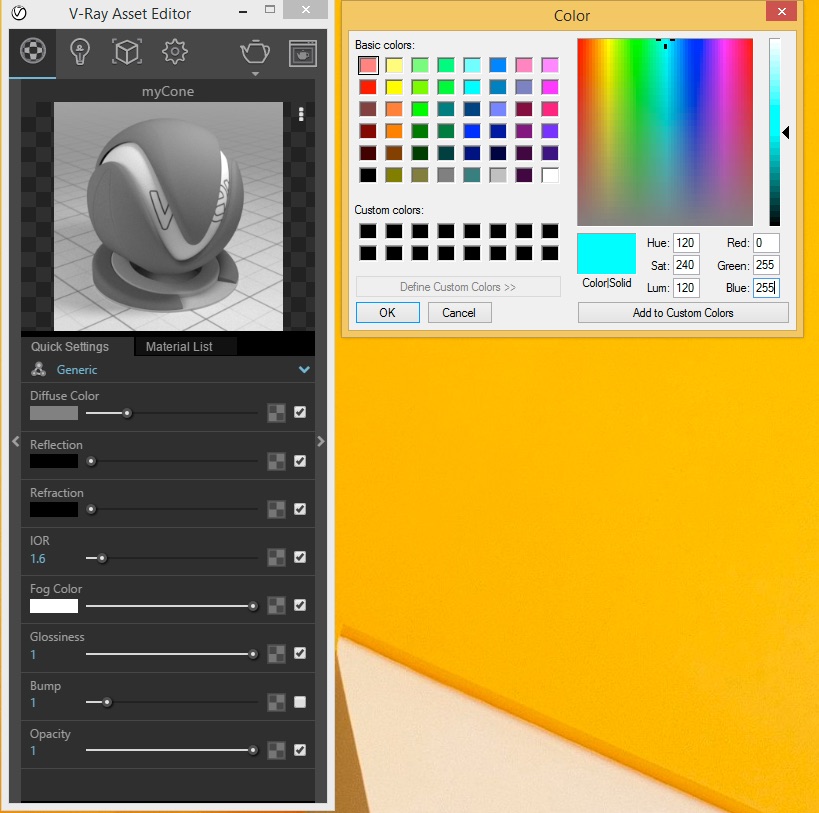Open render options arrow below teapot

[255, 74]
